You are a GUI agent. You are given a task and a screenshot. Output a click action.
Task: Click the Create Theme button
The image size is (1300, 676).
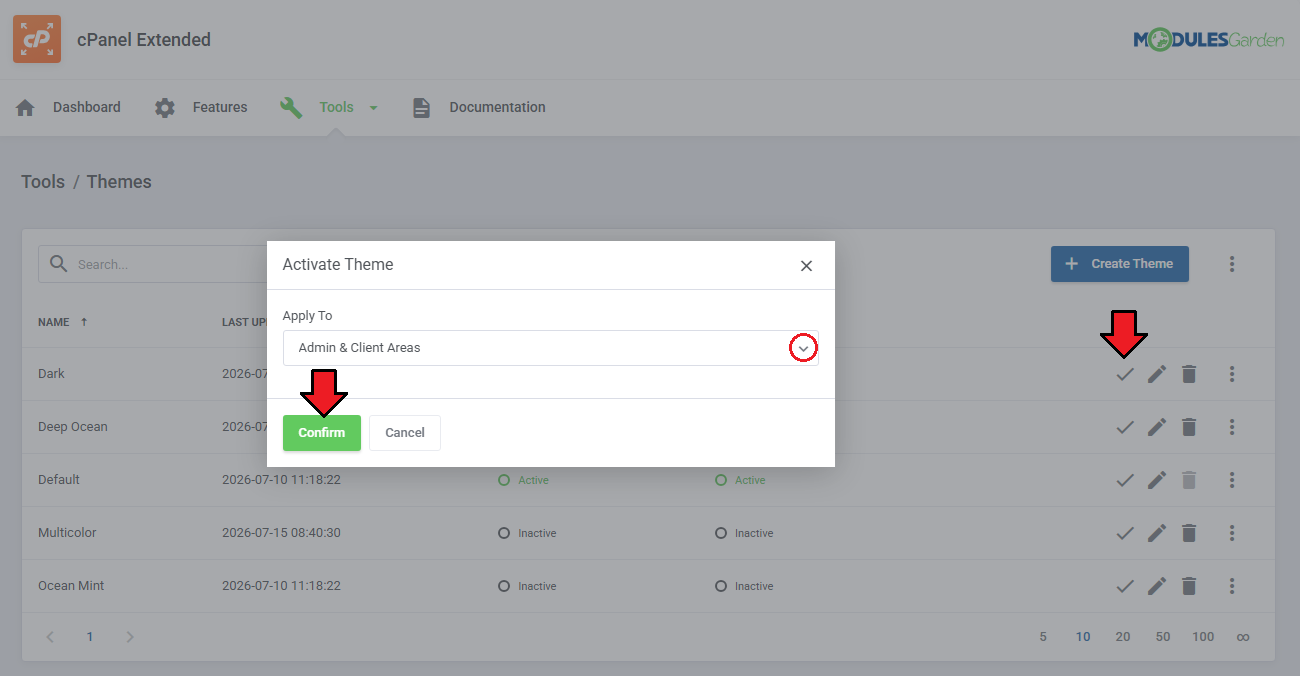coord(1119,264)
